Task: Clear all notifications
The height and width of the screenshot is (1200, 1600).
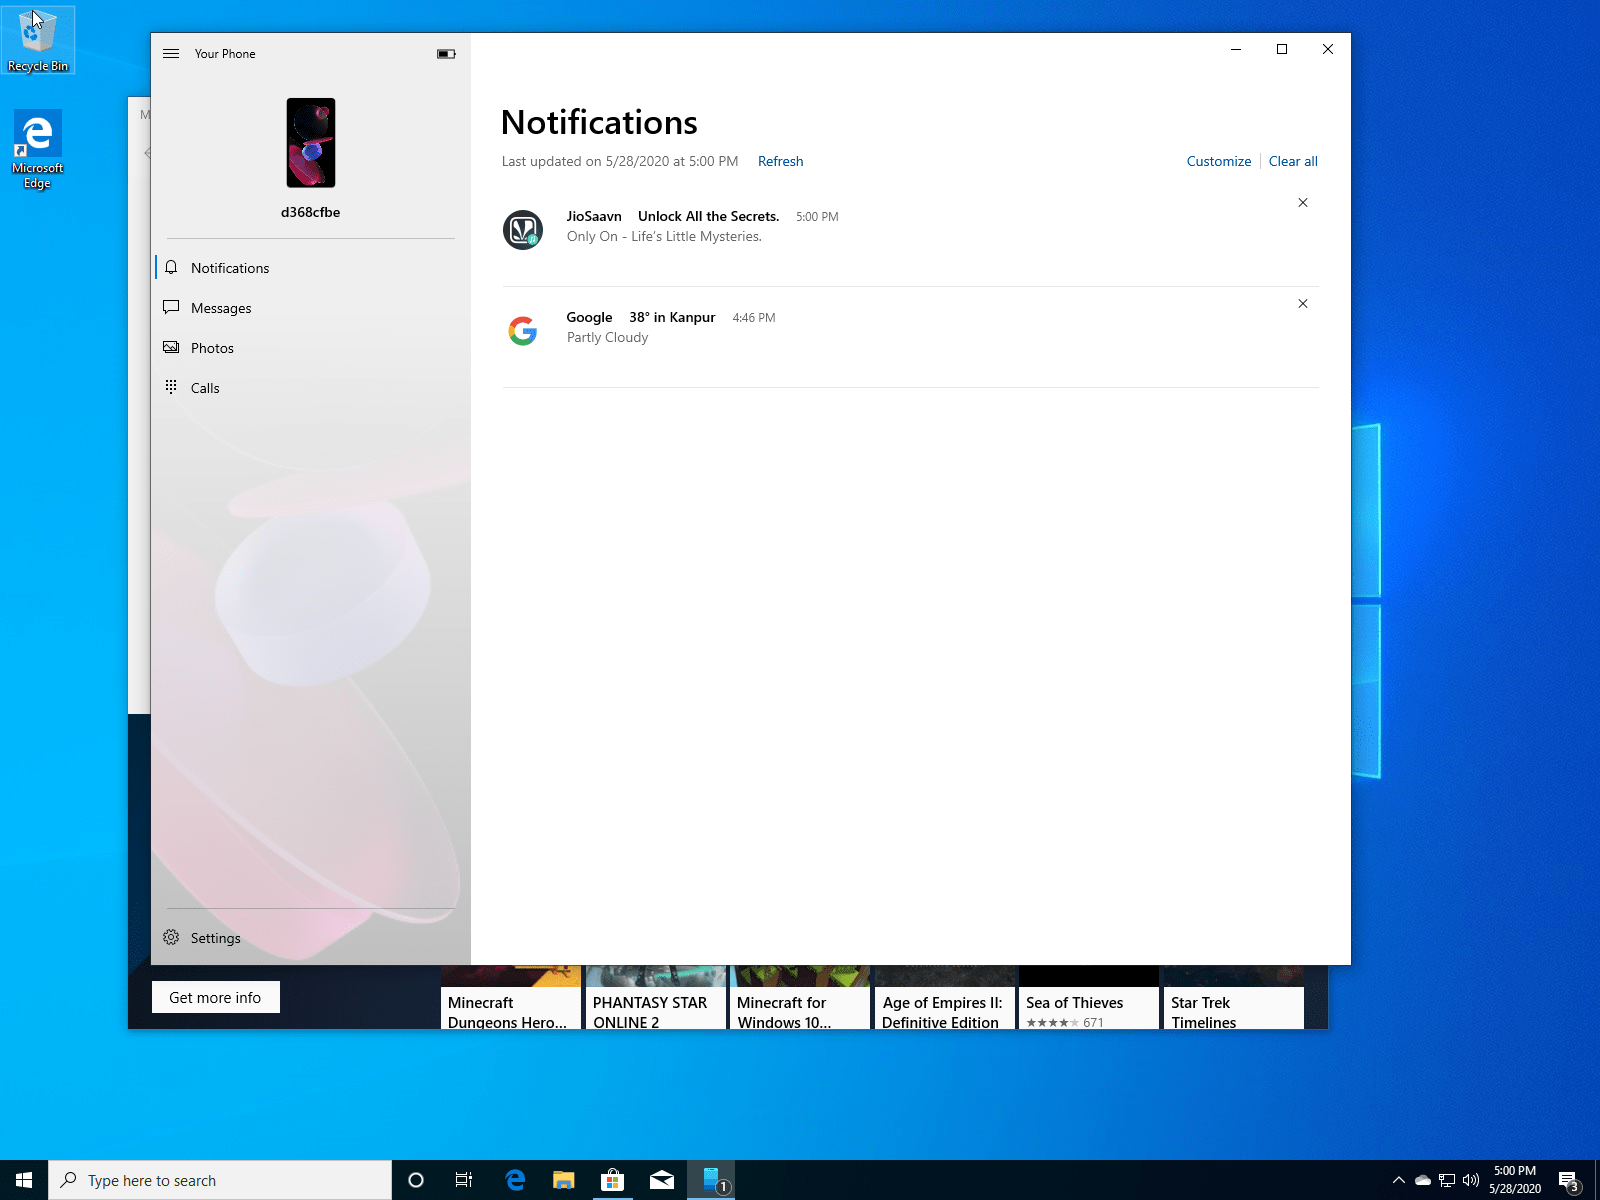Action: point(1293,161)
